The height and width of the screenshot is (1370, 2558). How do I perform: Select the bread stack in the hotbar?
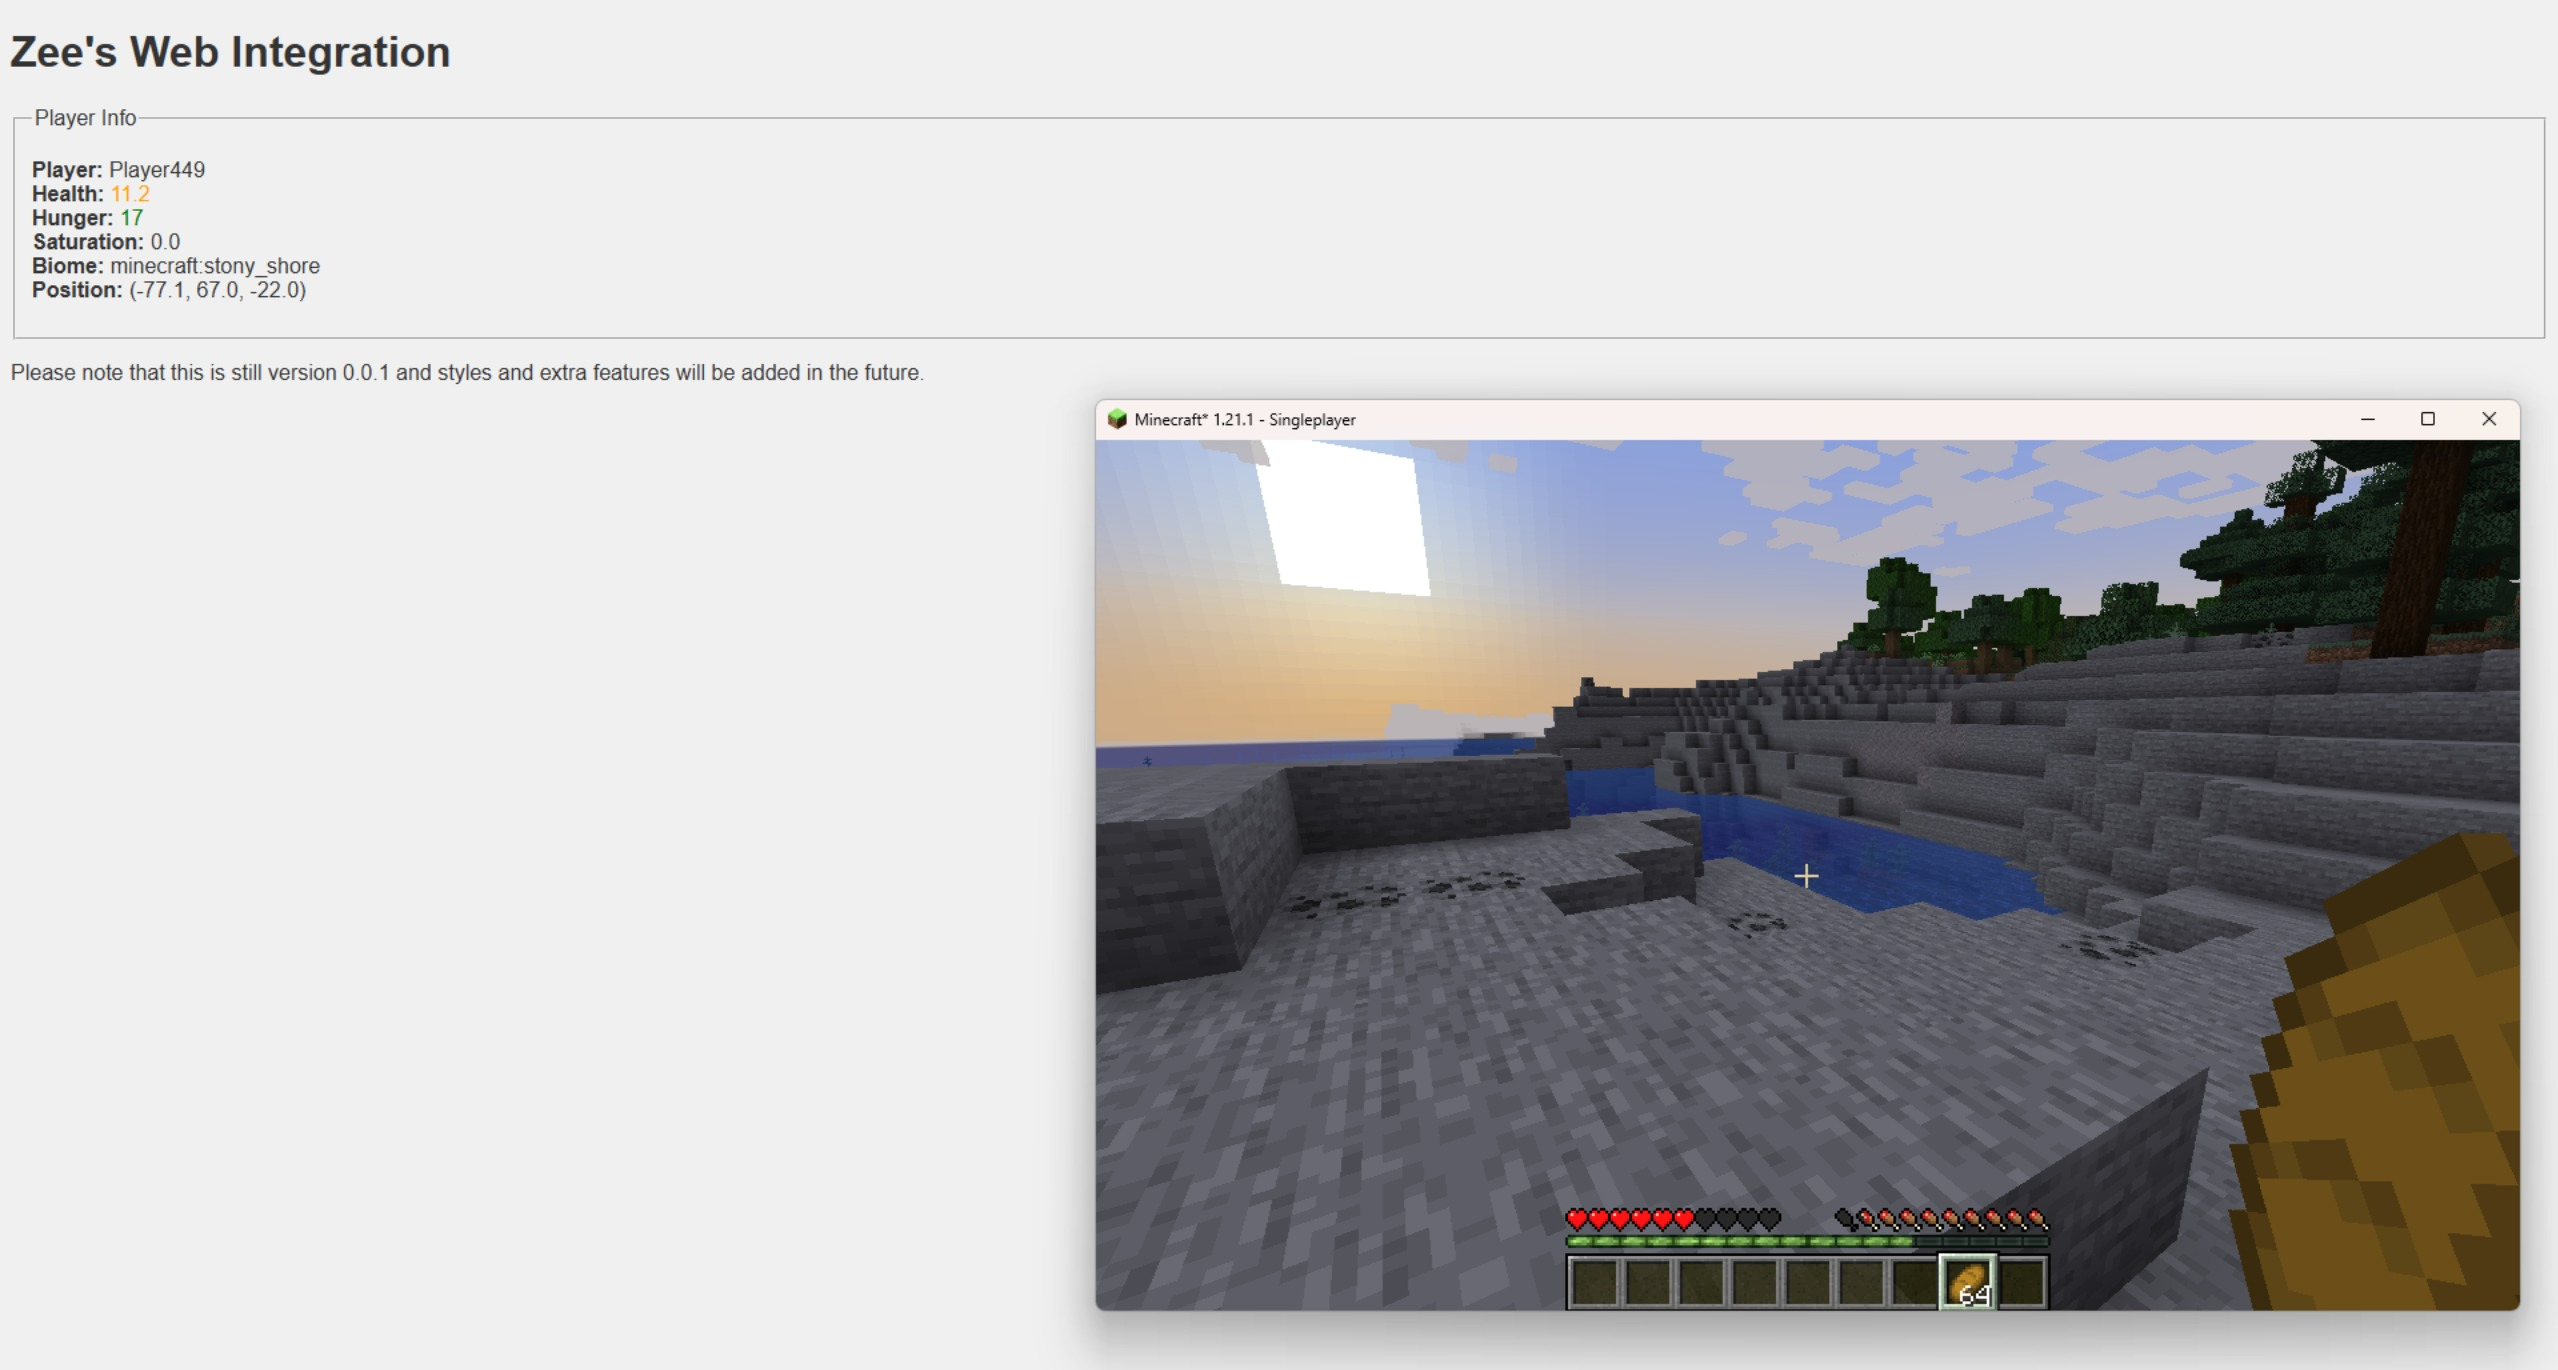[x=1968, y=1282]
